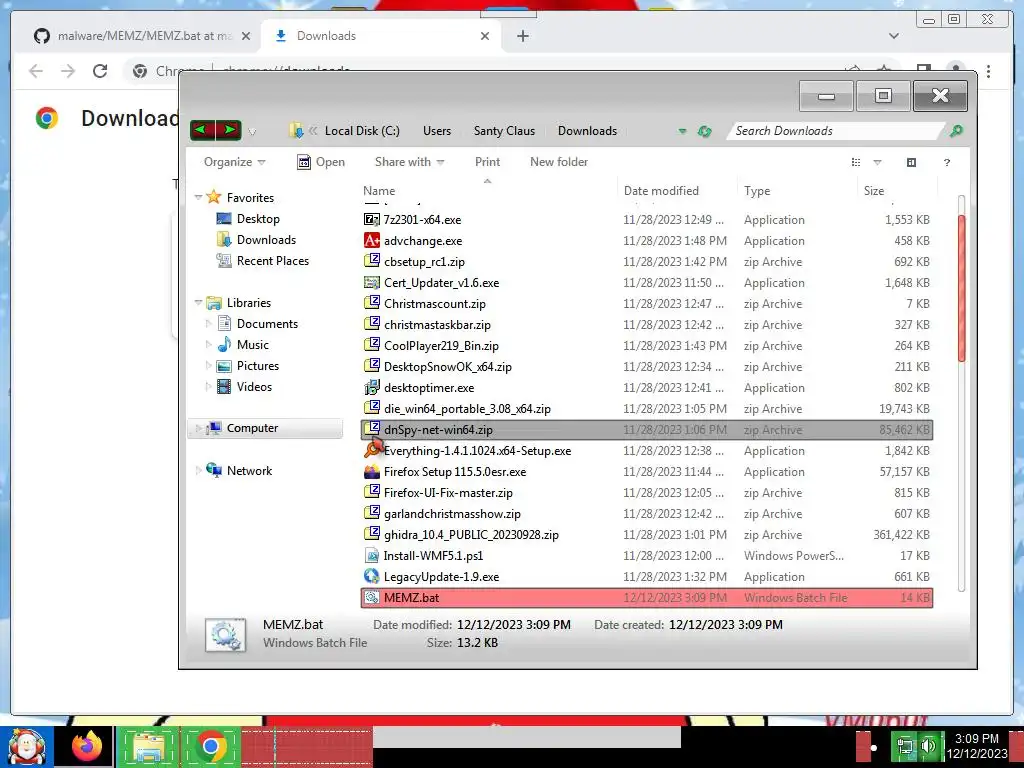Collapse the Libraries group
Screen dimensions: 1024x768
point(199,302)
